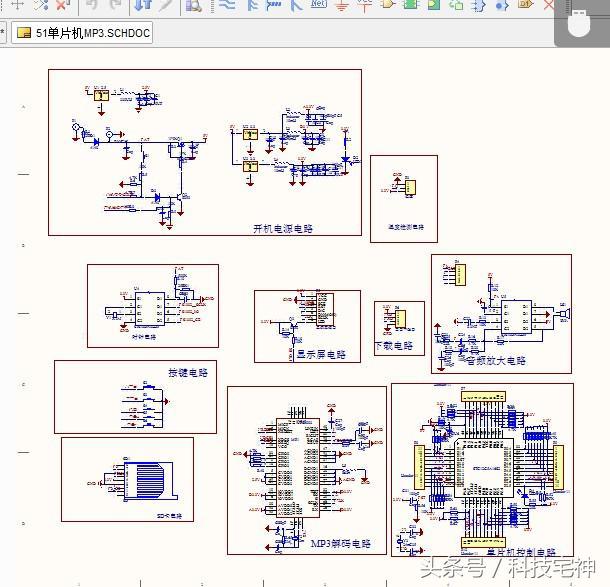Screen dimensions: 610x587
Task: Click the Move Selection cross icon
Action: (x=18, y=5)
